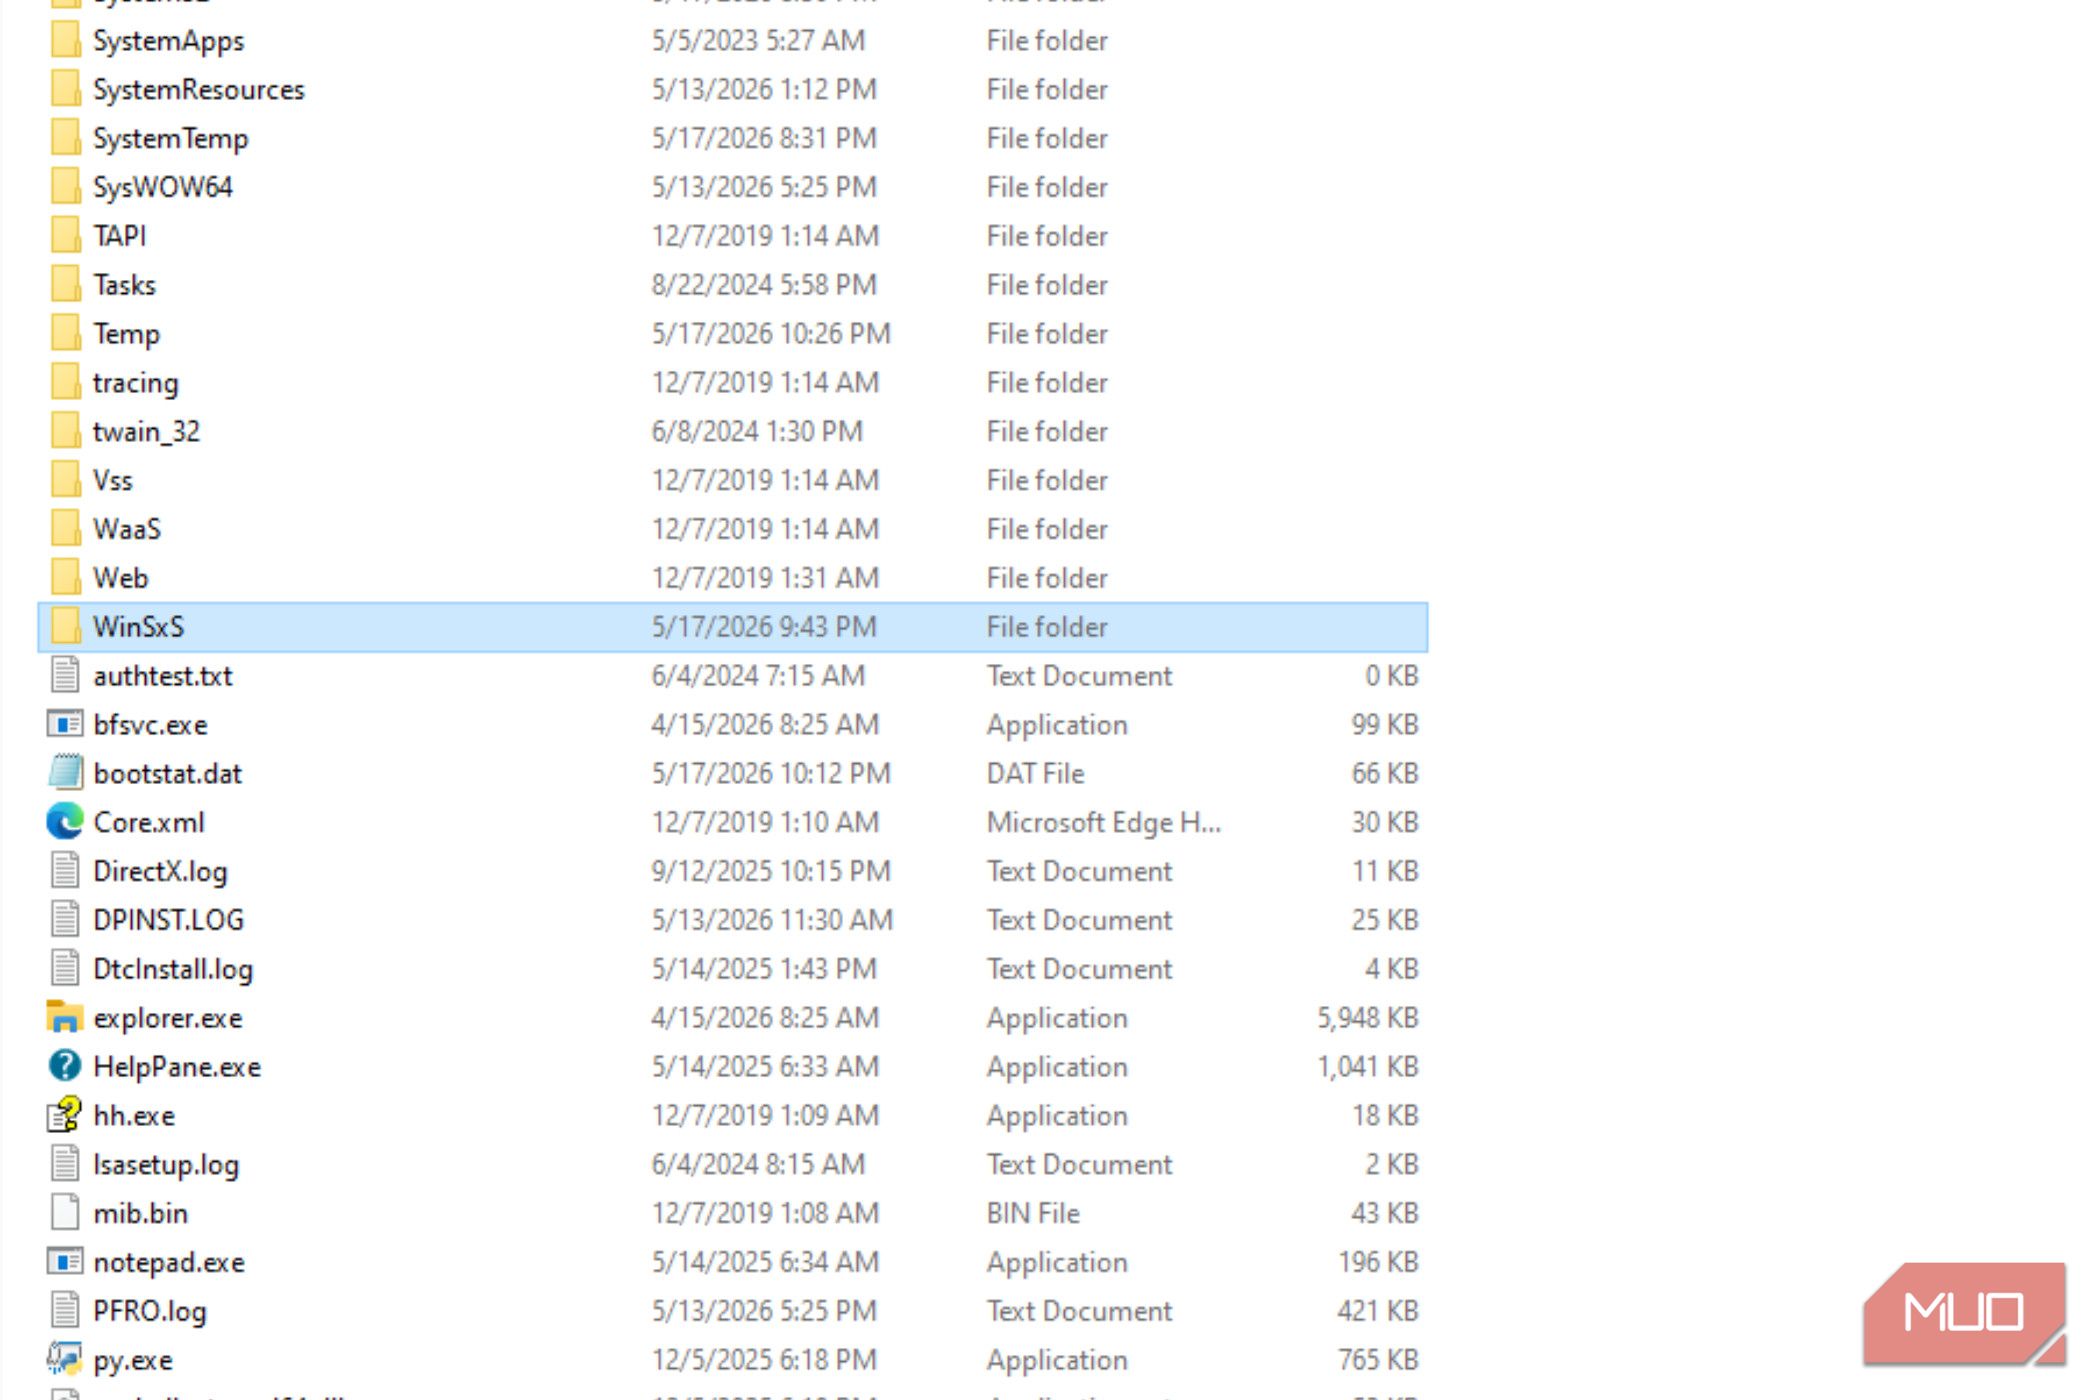Select the SysWOW64 folder icon
2100x1400 pixels.
tap(65, 187)
